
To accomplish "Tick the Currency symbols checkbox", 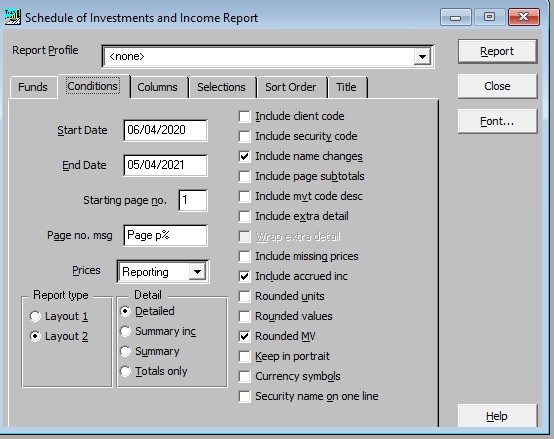I will pyautogui.click(x=244, y=376).
